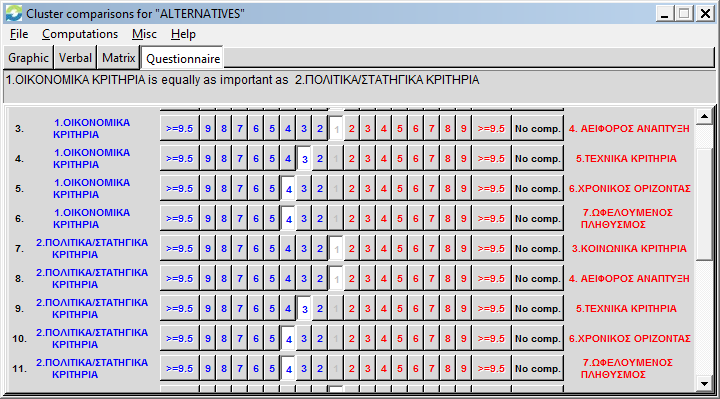Choose No comp. for row 4
720x399 pixels.
538,158
